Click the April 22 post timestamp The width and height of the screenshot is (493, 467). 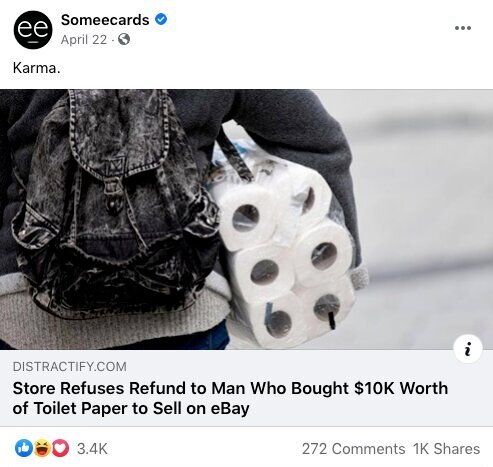point(84,40)
